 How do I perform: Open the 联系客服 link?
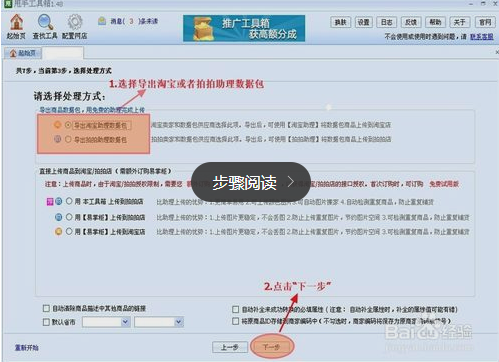coord(482,37)
